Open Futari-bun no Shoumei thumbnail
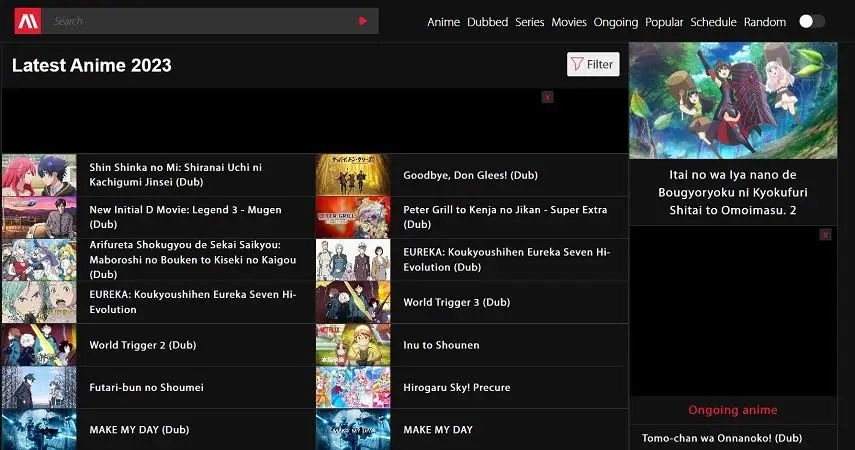Viewport: 855px width, 450px height. pos(39,387)
